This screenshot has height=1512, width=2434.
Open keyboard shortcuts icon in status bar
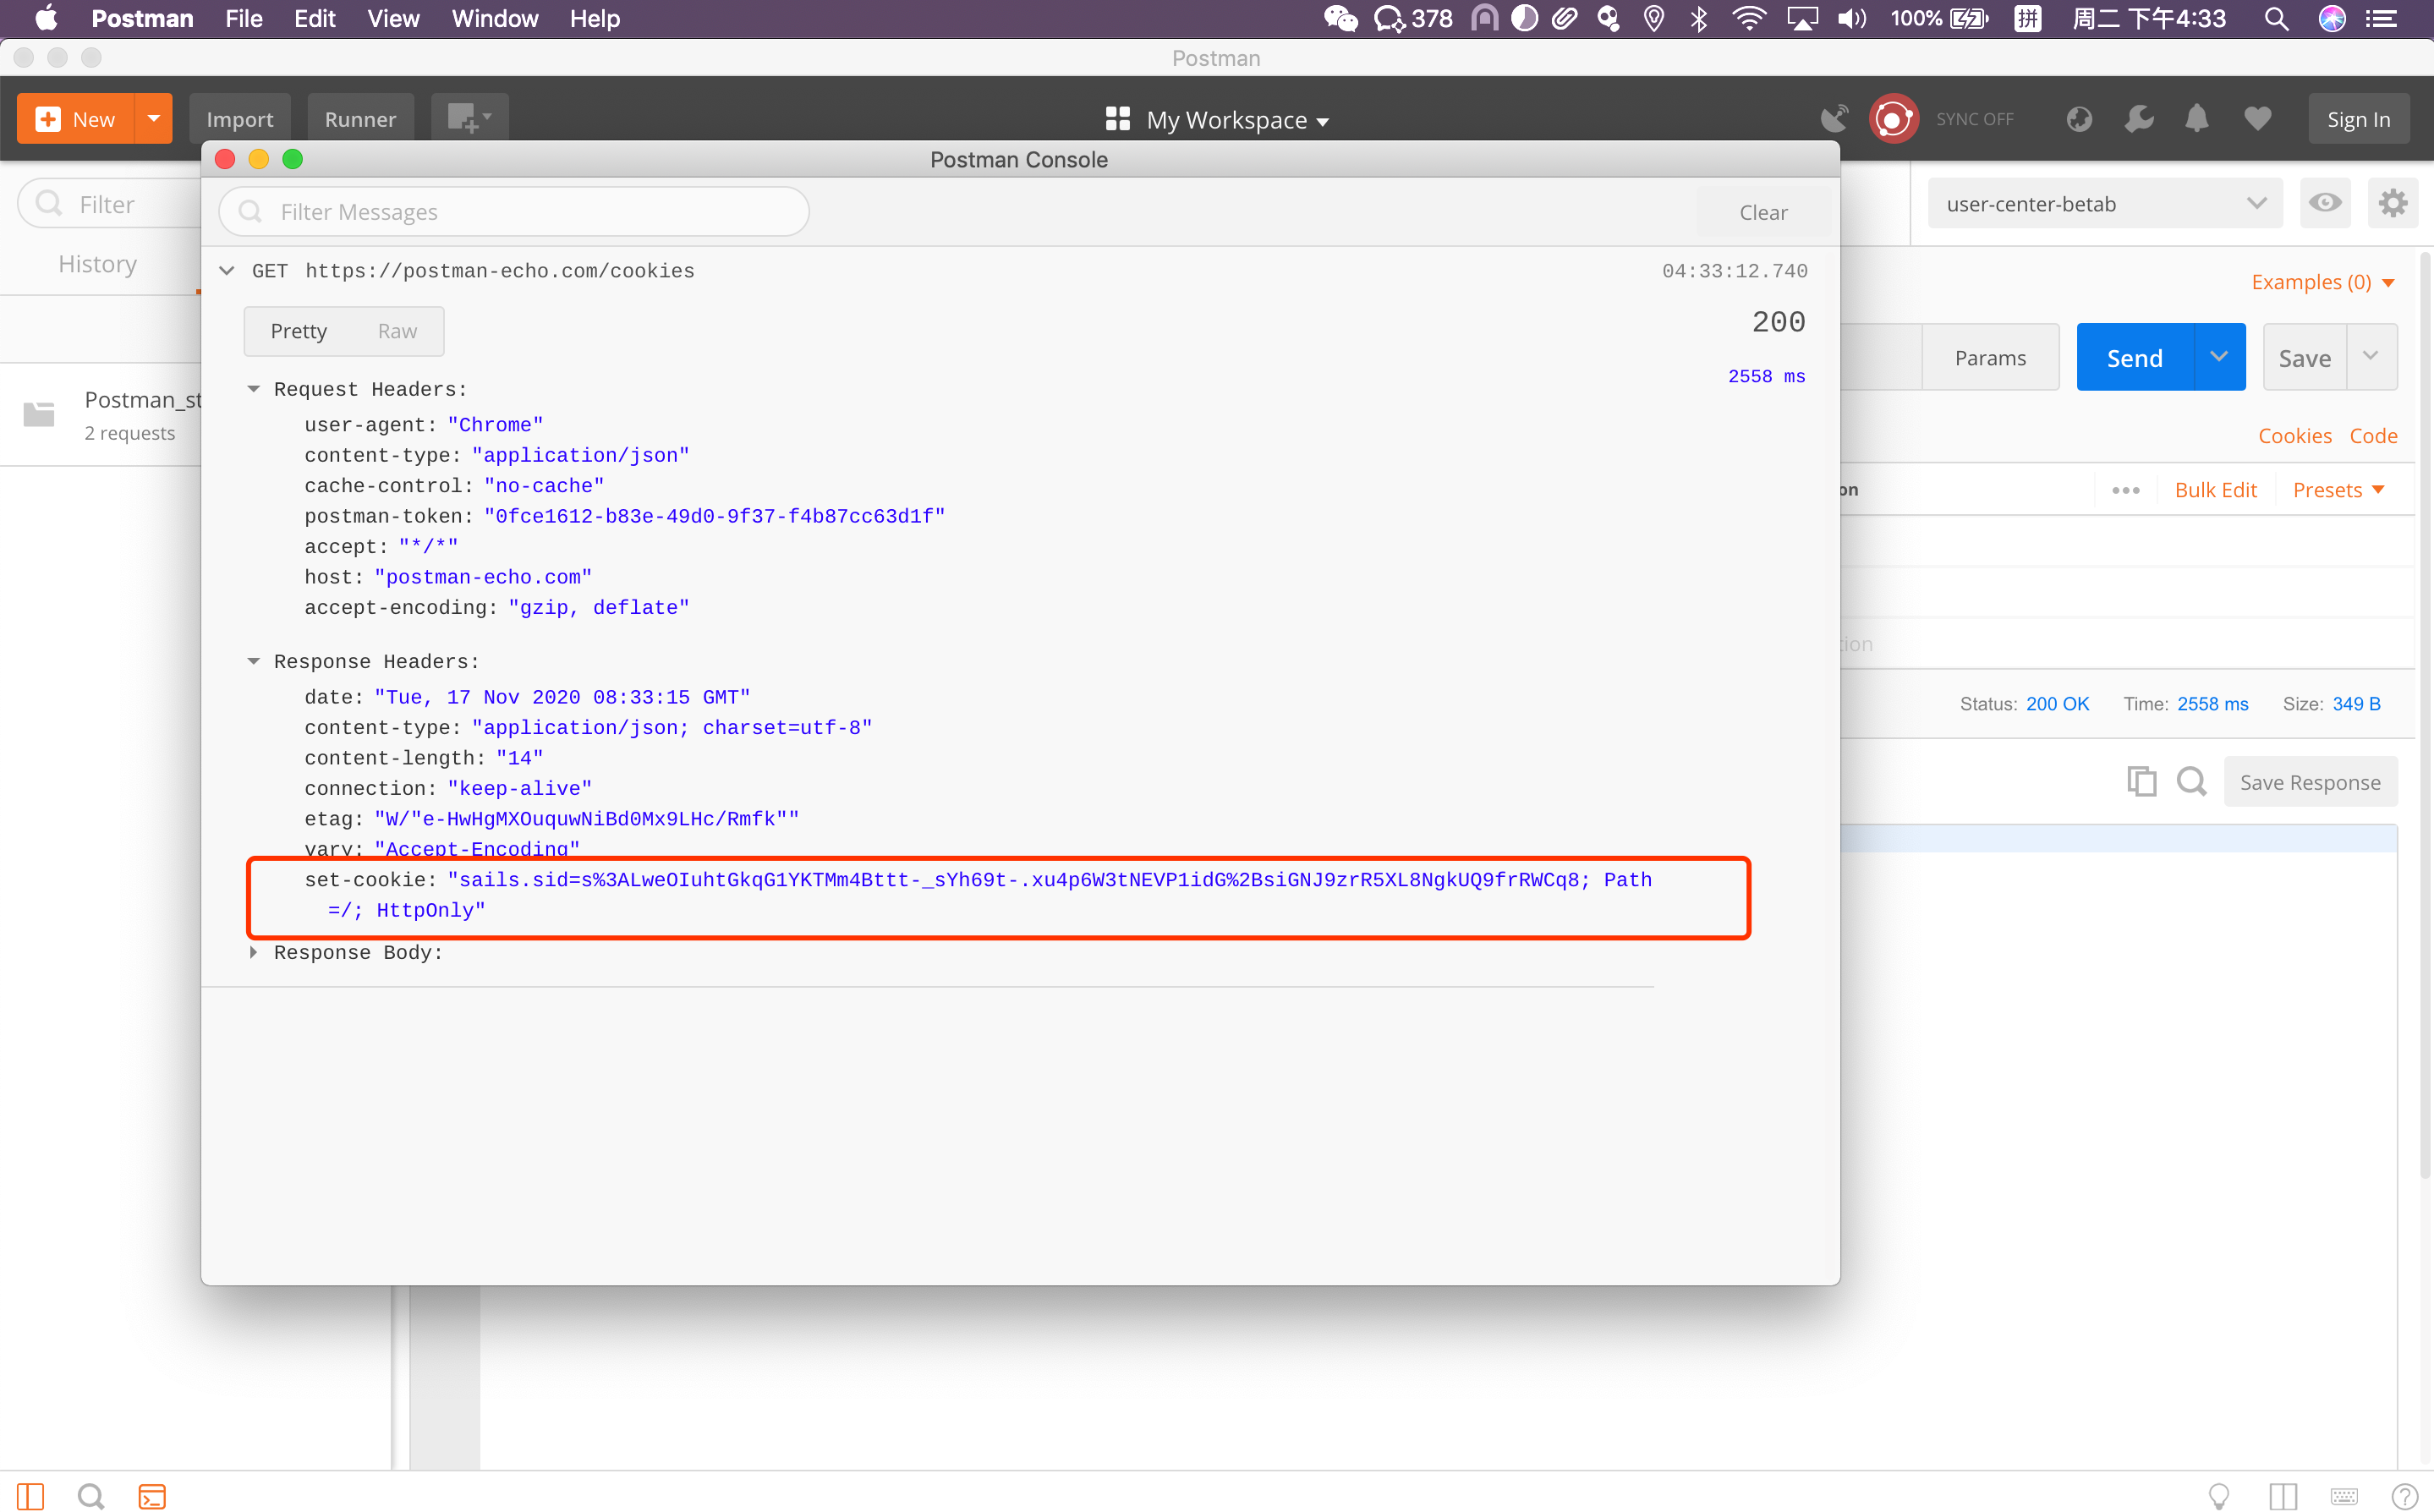click(x=2344, y=1496)
